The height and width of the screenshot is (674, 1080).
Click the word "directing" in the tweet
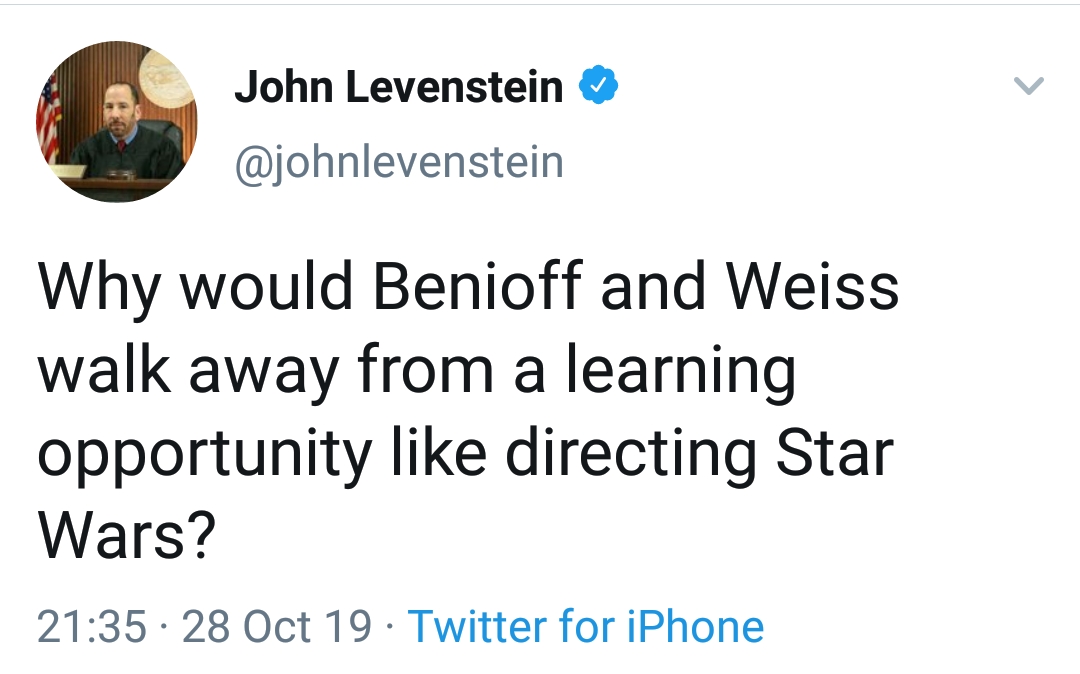(632, 457)
